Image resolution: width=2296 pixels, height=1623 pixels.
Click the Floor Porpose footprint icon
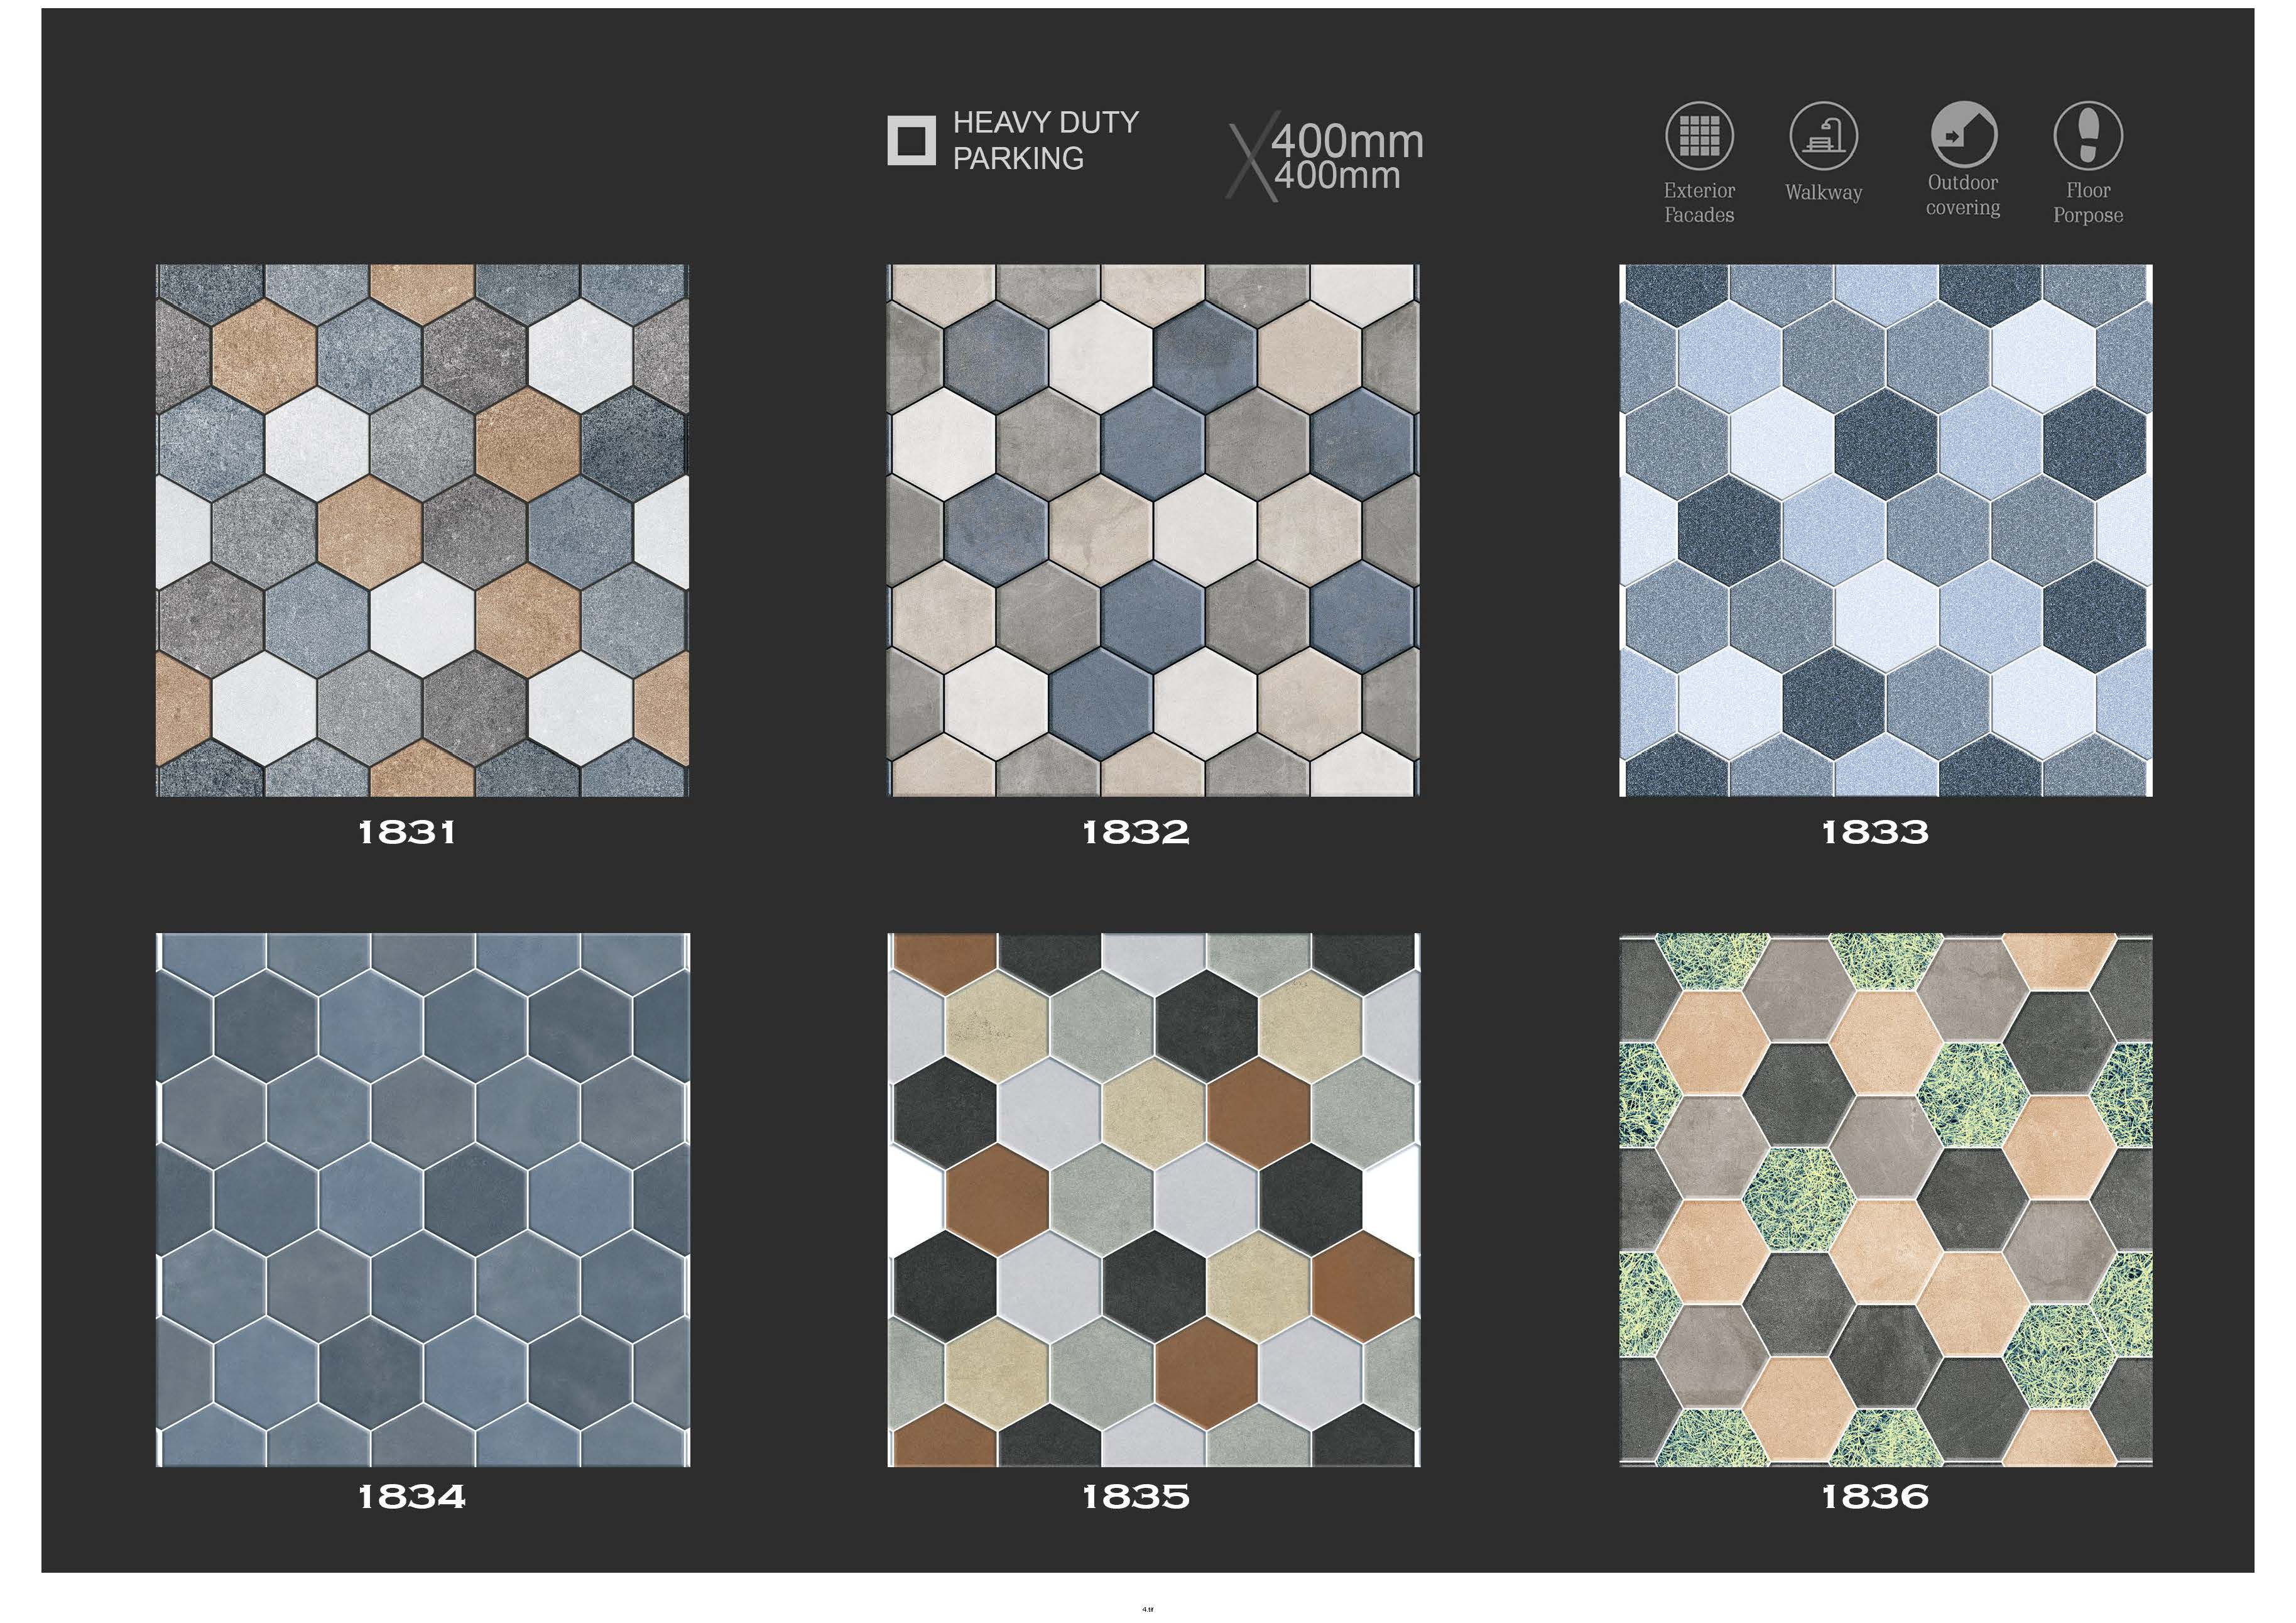(x=2088, y=135)
